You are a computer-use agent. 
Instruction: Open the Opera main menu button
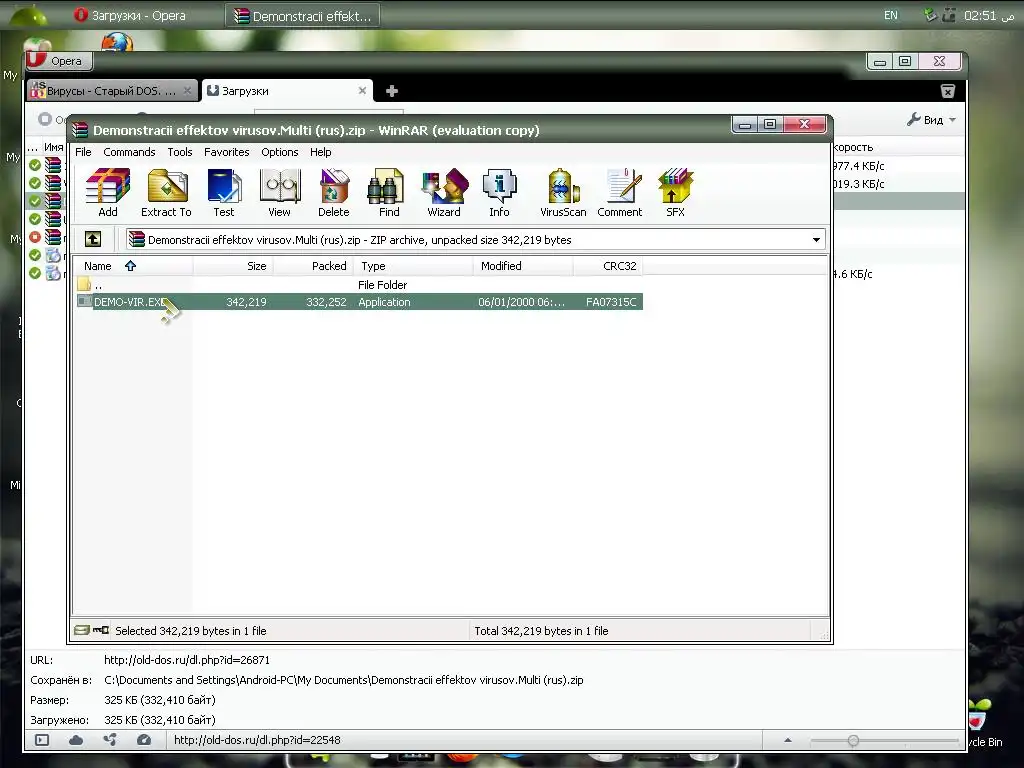[59, 61]
